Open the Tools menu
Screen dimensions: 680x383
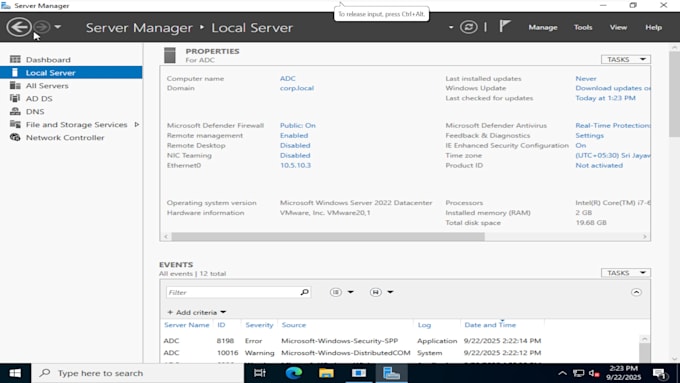pos(583,27)
